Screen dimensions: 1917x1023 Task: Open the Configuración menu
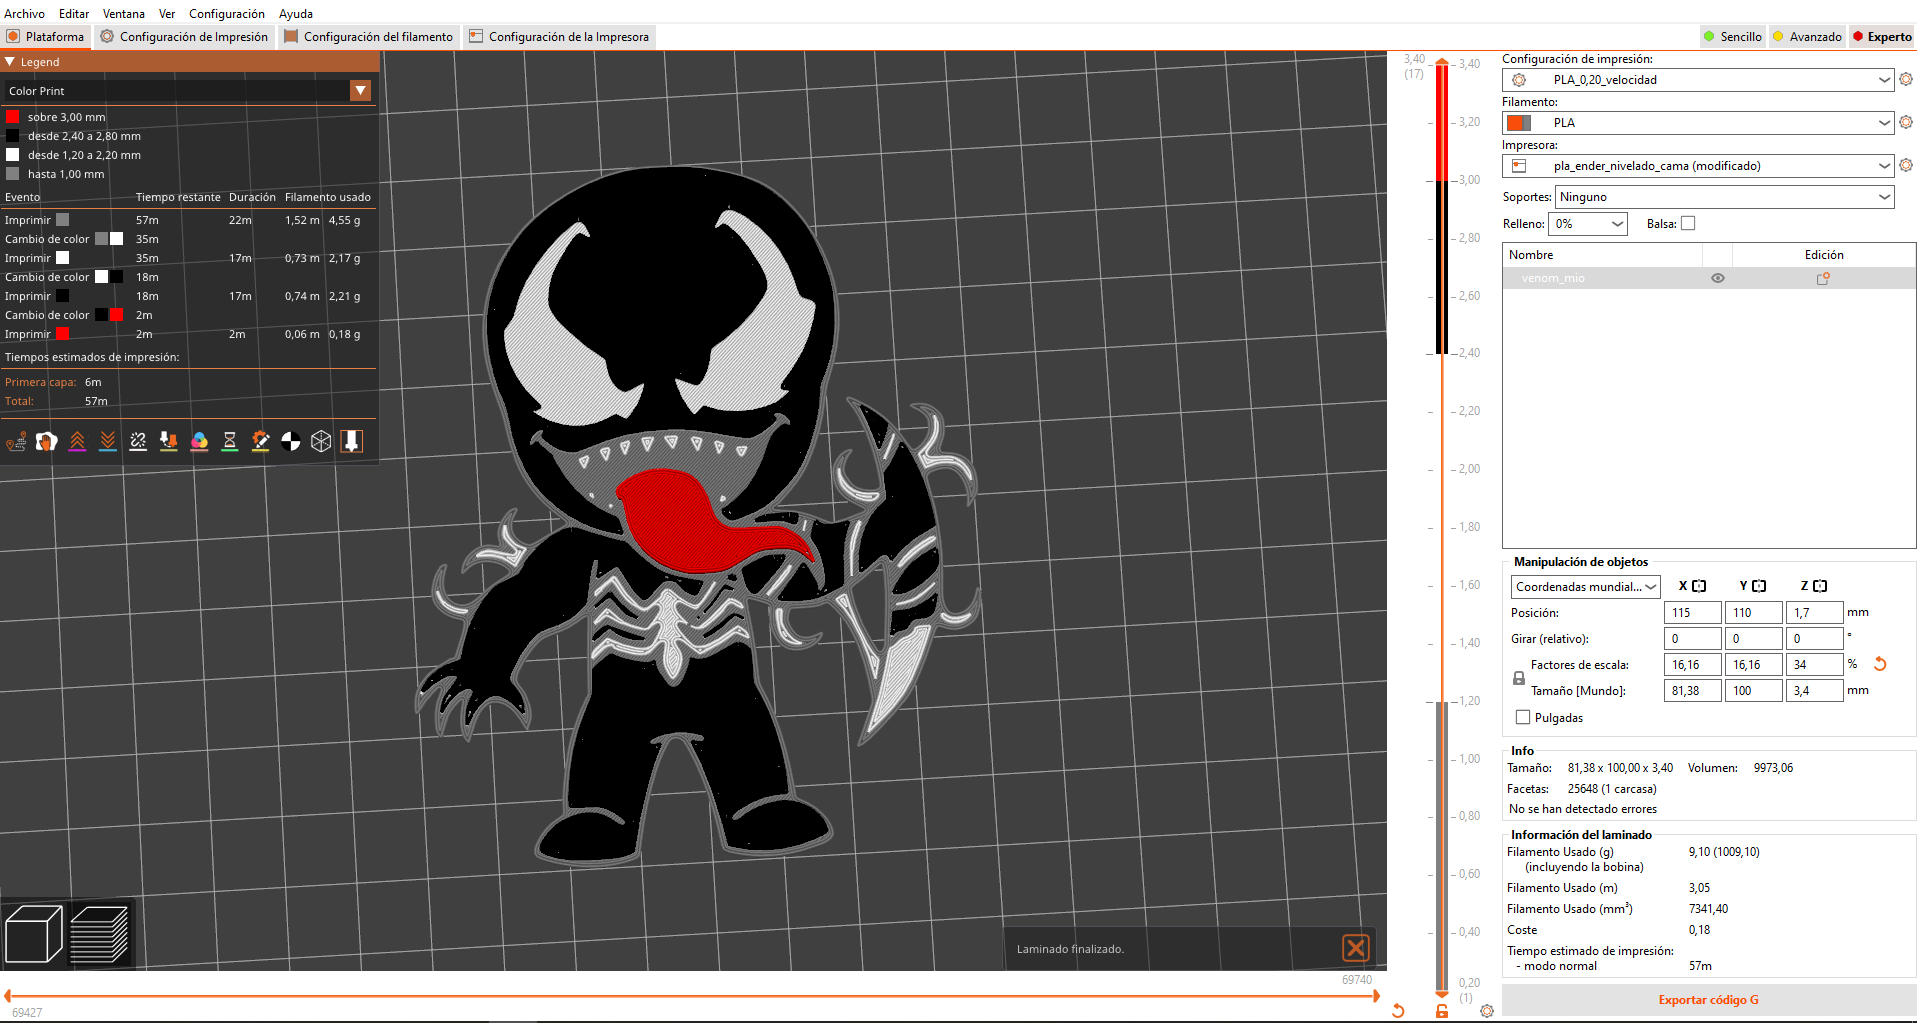227,13
